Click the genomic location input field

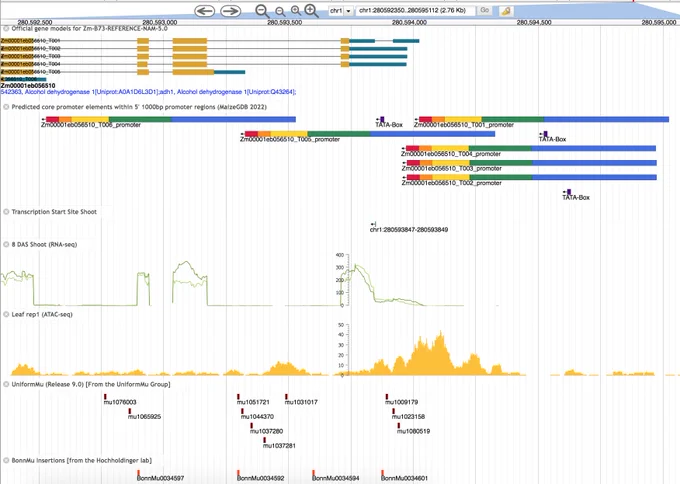pos(415,10)
